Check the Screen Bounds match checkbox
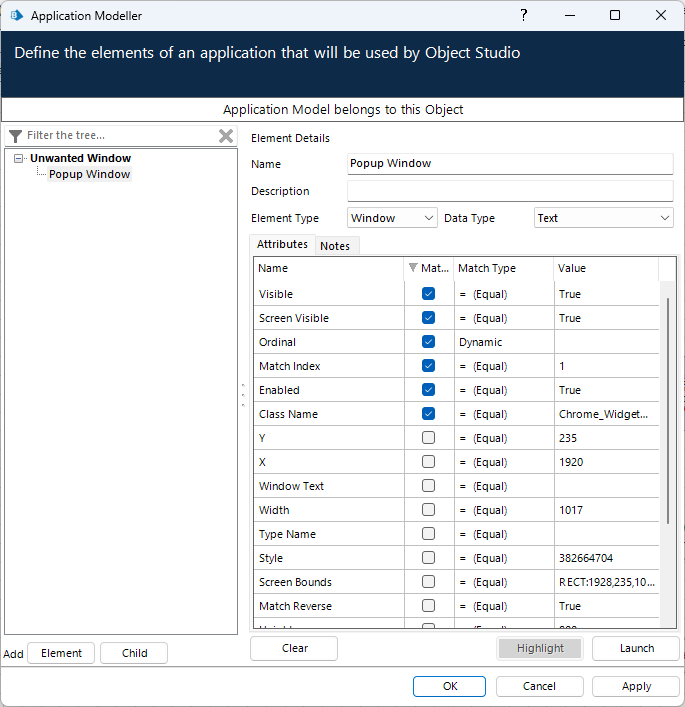685x707 pixels. point(428,582)
